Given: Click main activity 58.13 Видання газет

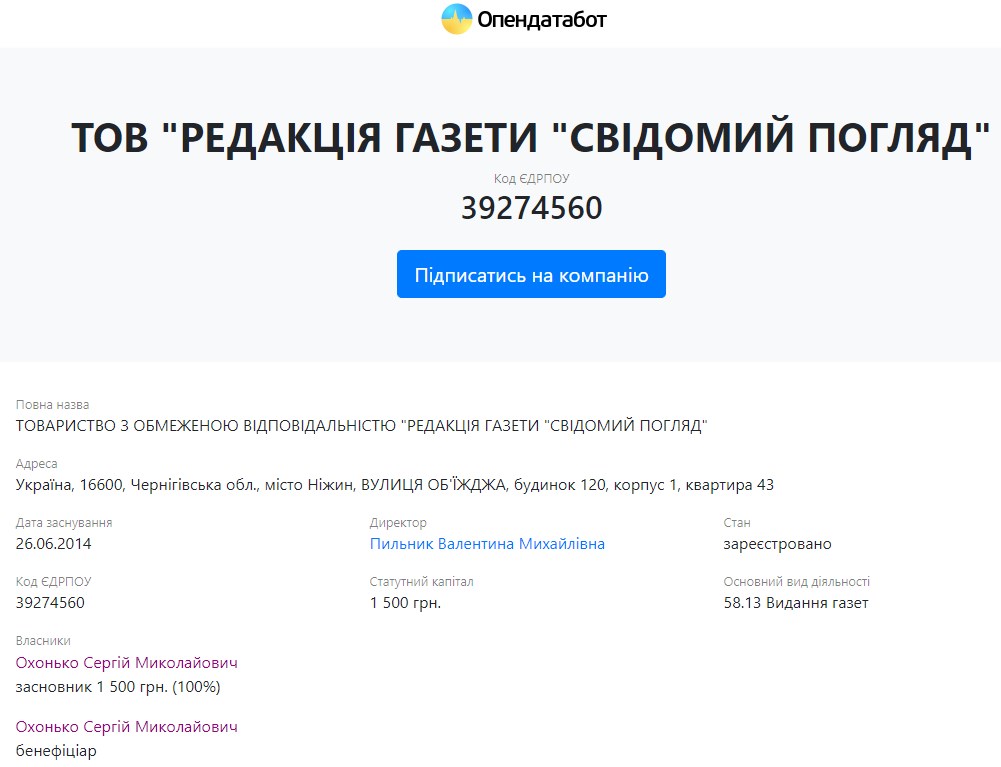Looking at the screenshot, I should [x=796, y=603].
